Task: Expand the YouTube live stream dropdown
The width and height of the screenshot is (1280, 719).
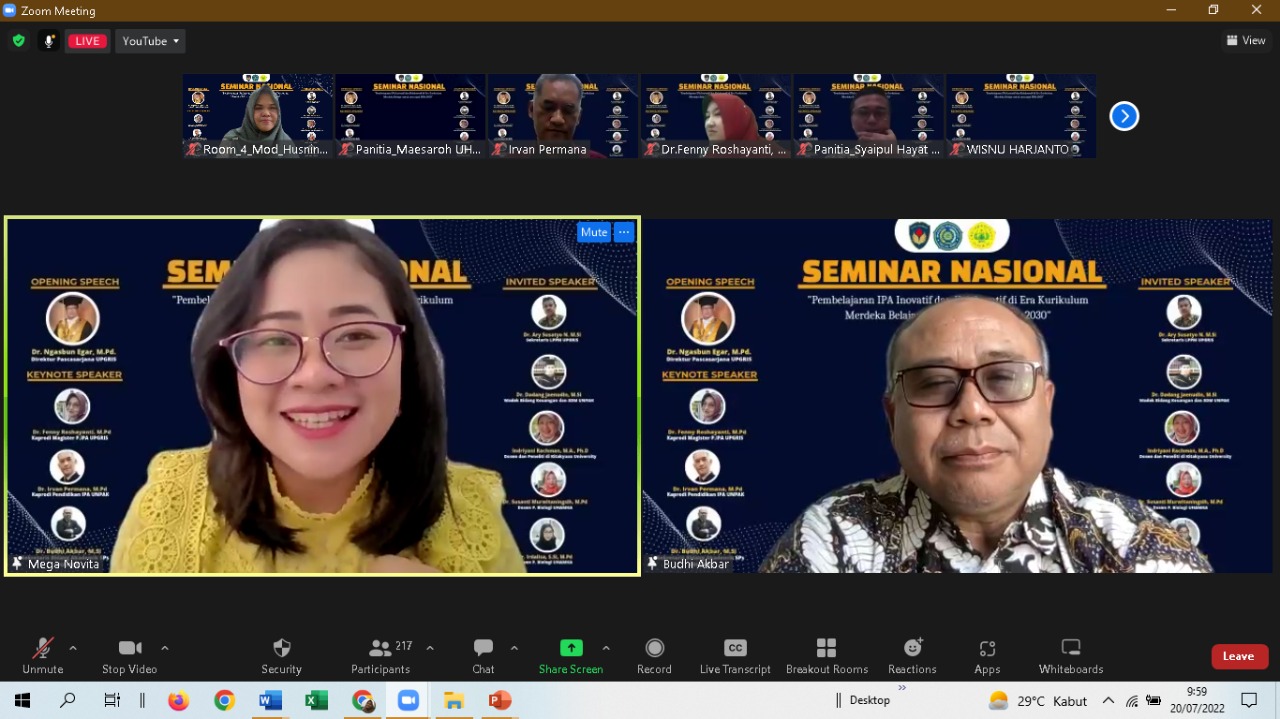Action: (150, 41)
